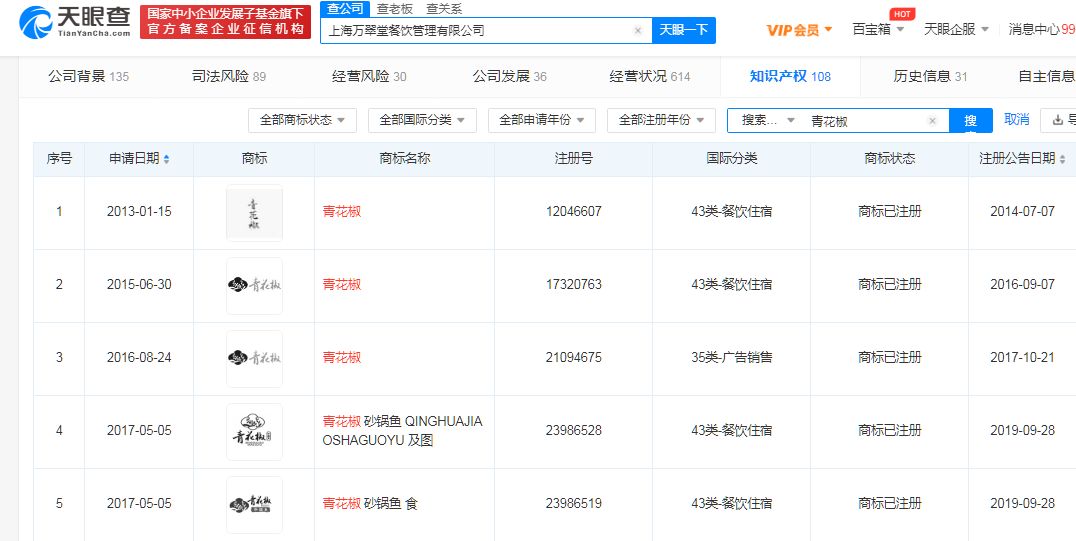The height and width of the screenshot is (541, 1076).
Task: Open trademark image for registration 17320763
Action: pos(255,286)
